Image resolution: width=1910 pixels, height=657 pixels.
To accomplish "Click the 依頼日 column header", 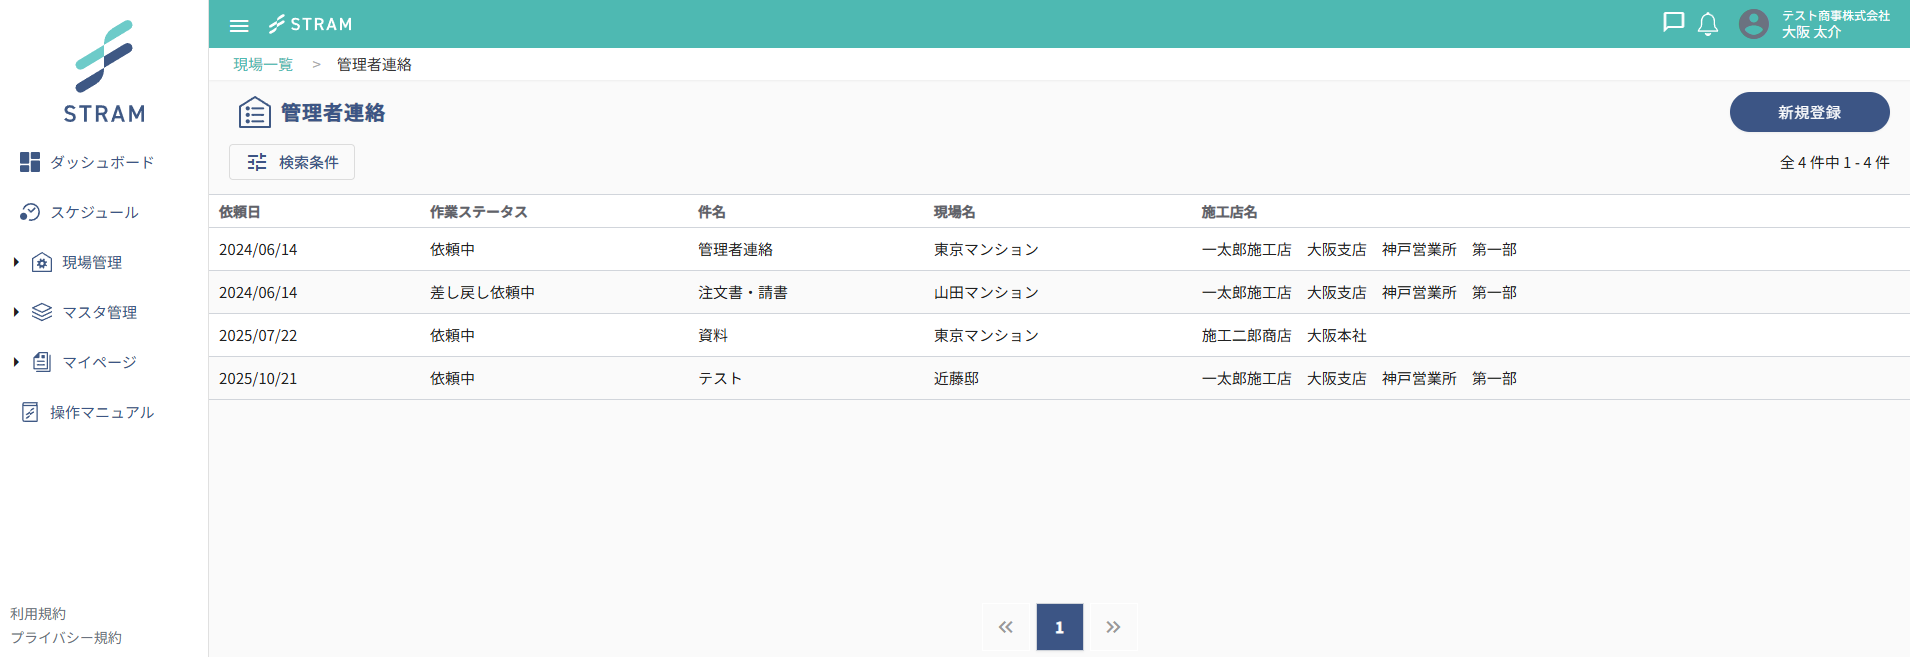I will click(x=240, y=212).
